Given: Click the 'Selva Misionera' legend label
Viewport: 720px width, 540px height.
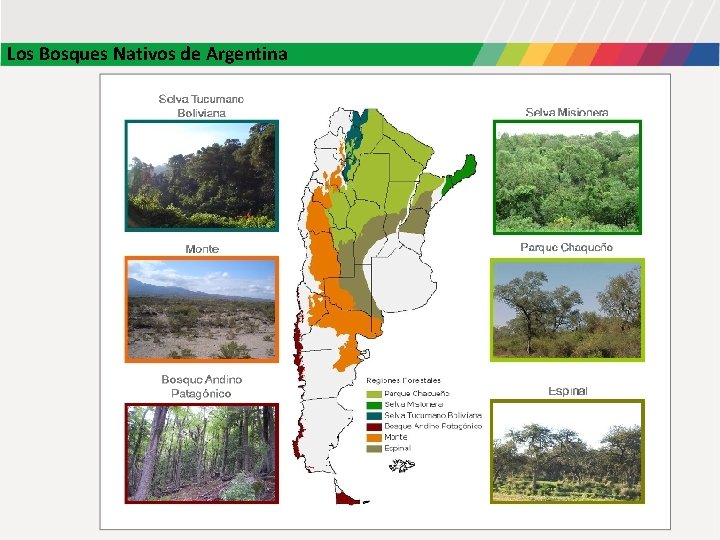Looking at the screenshot, I should [414, 405].
